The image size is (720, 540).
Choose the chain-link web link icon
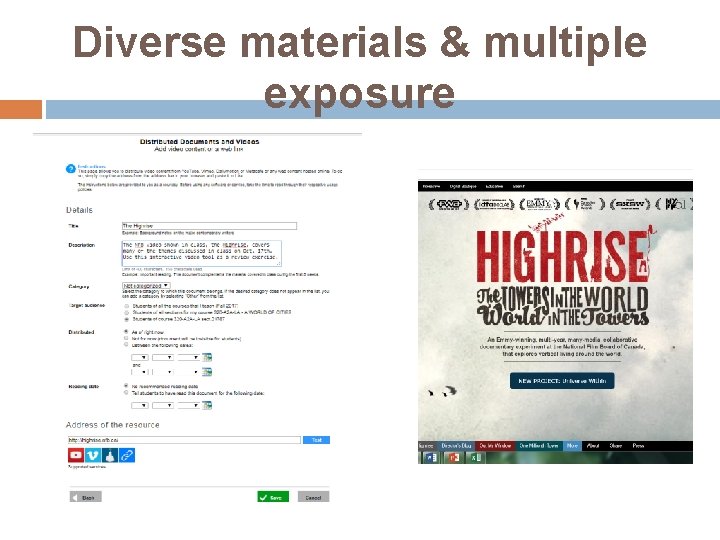(x=127, y=455)
